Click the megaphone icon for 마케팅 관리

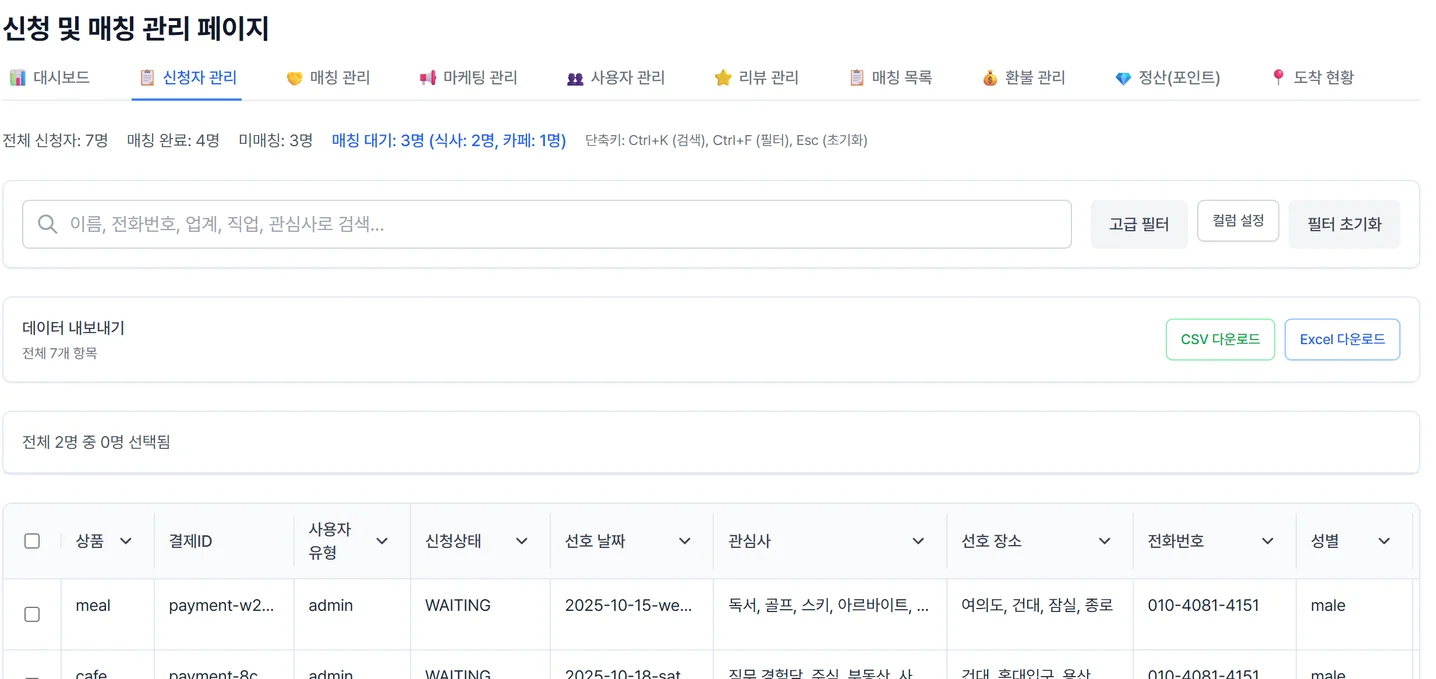tap(428, 76)
